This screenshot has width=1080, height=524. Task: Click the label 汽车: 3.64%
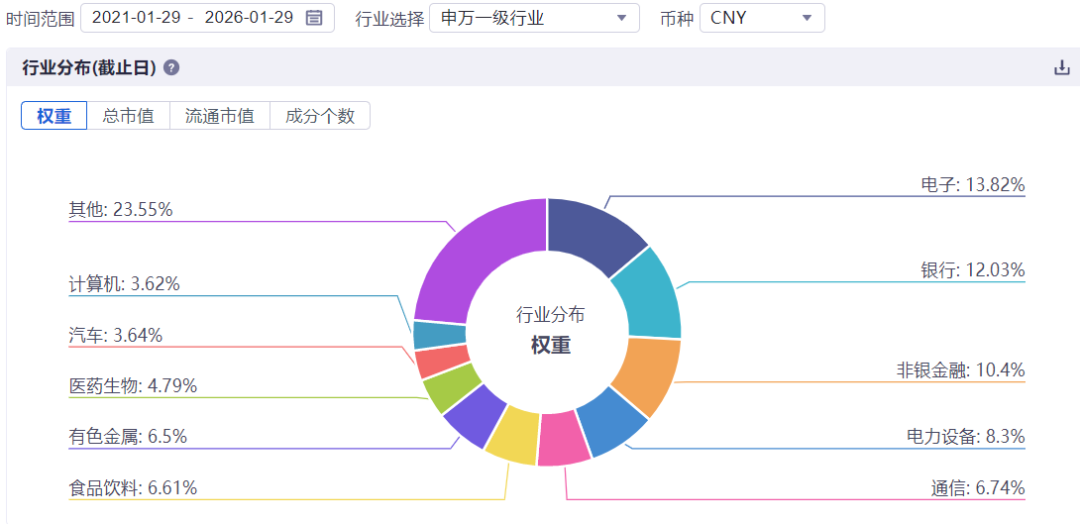[116, 335]
